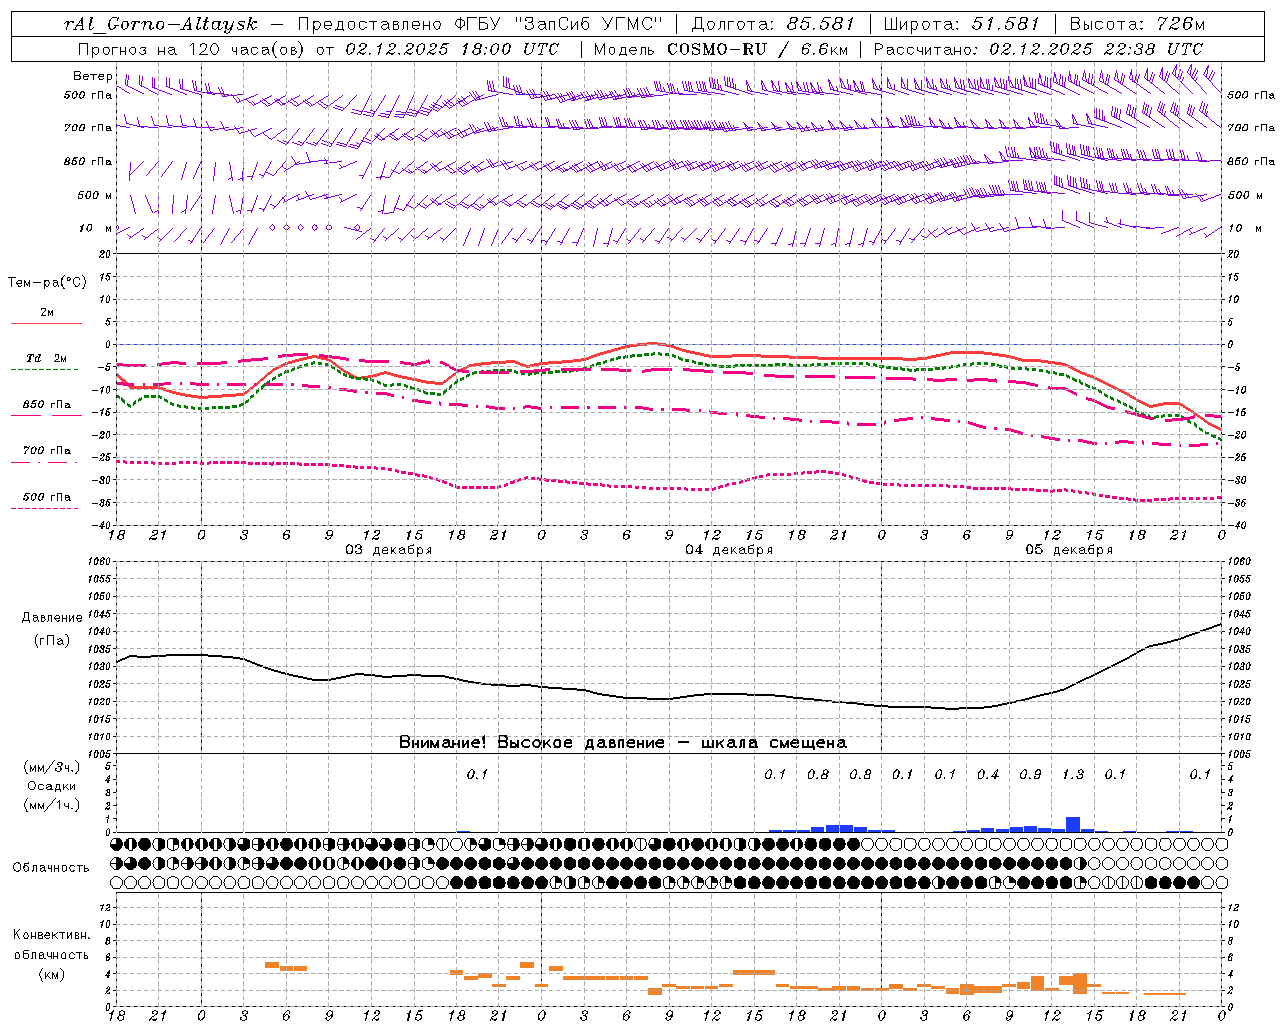Image resolution: width=1280 pixels, height=1024 pixels.
Task: Click the '(мм/3ч.)' precipitation unit label
Action: point(52,768)
